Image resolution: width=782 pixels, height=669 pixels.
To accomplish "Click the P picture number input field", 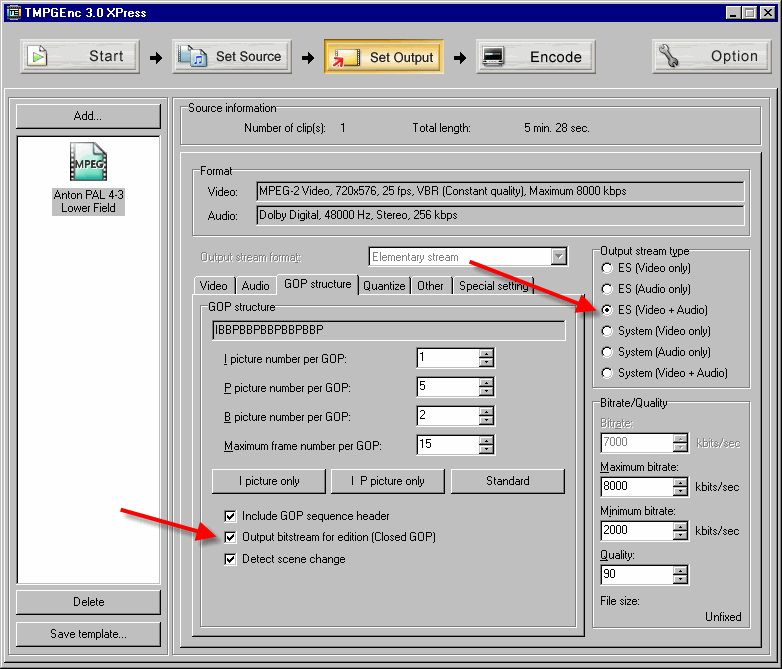I will 447,387.
